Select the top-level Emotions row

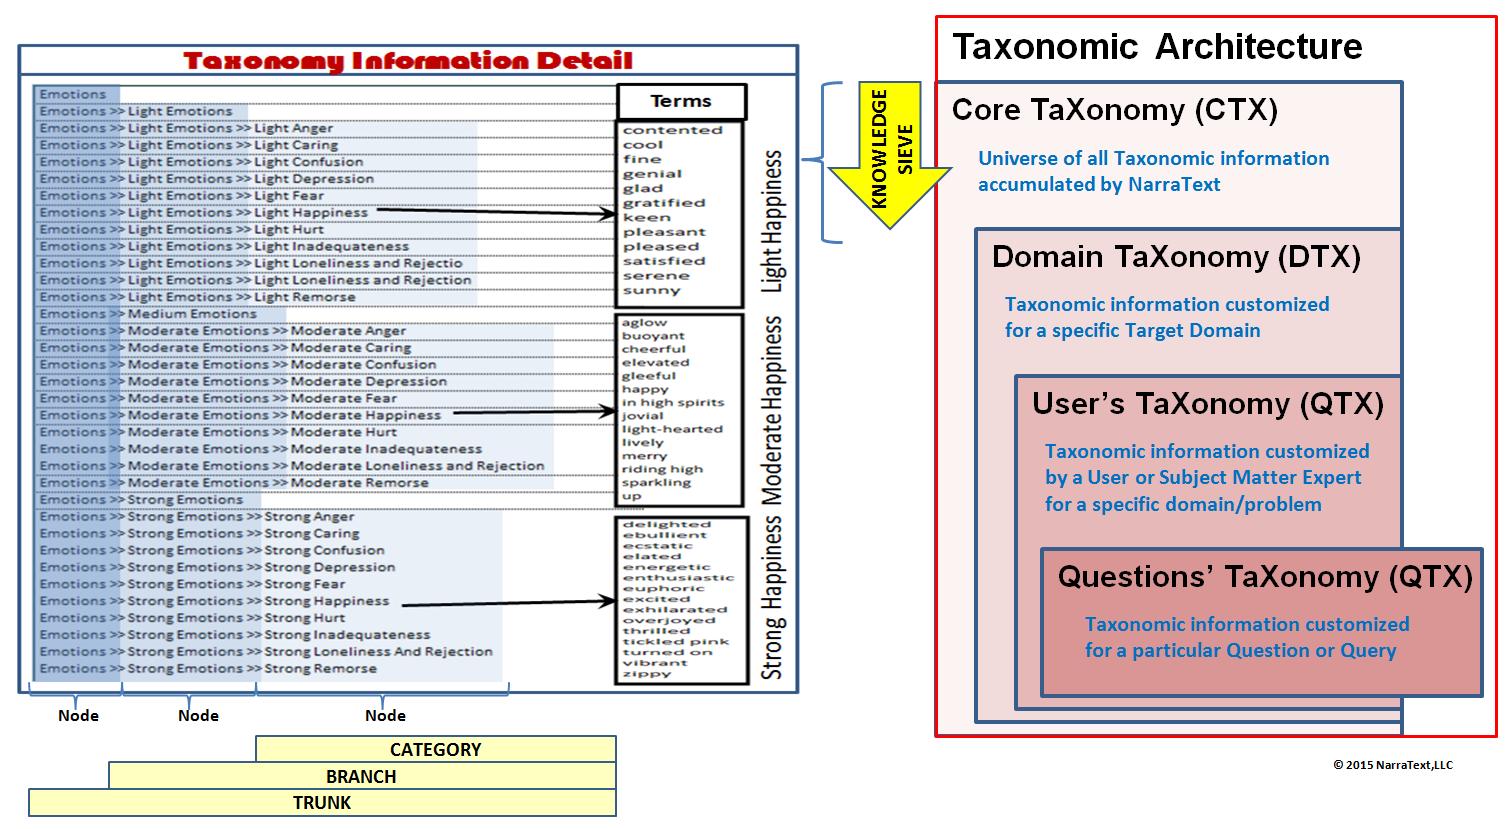(73, 94)
